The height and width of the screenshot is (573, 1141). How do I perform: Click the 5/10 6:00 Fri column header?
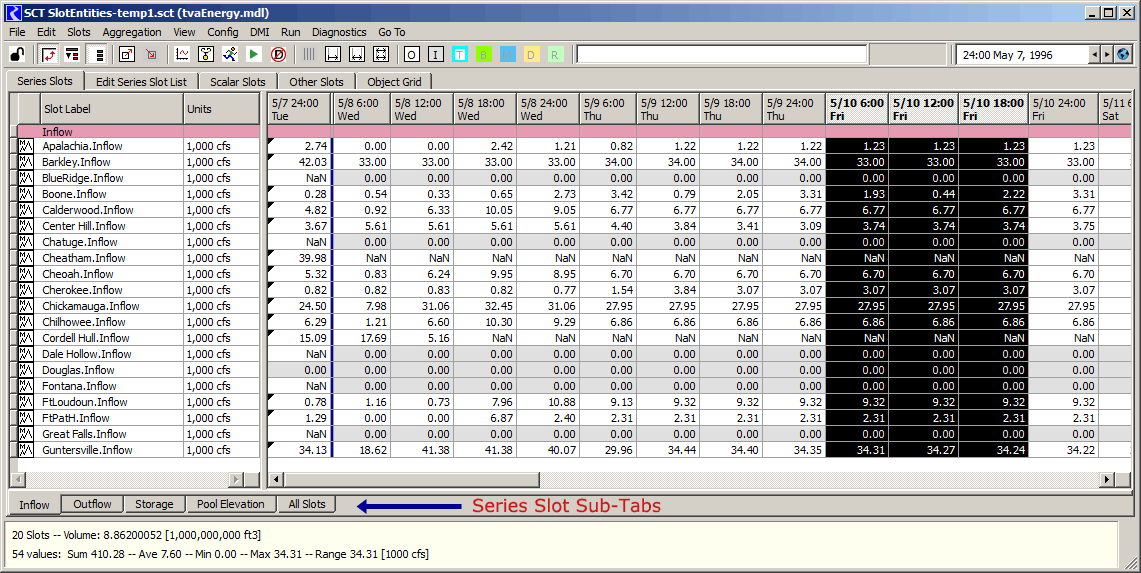[x=856, y=108]
